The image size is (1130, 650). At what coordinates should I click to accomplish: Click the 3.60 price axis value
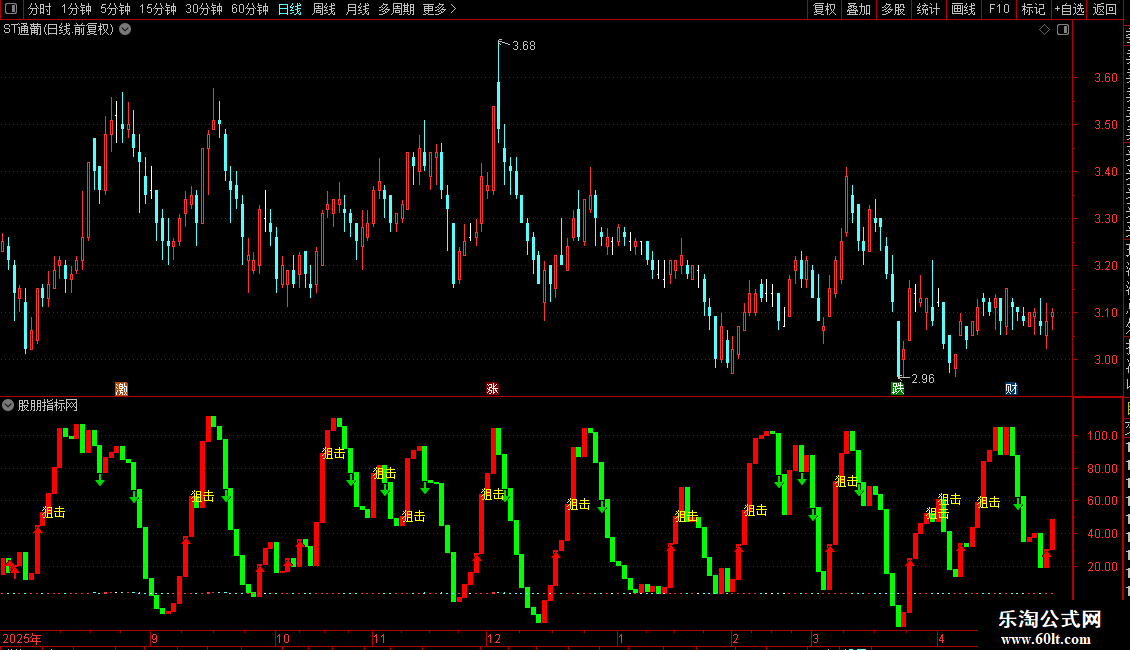[1105, 78]
